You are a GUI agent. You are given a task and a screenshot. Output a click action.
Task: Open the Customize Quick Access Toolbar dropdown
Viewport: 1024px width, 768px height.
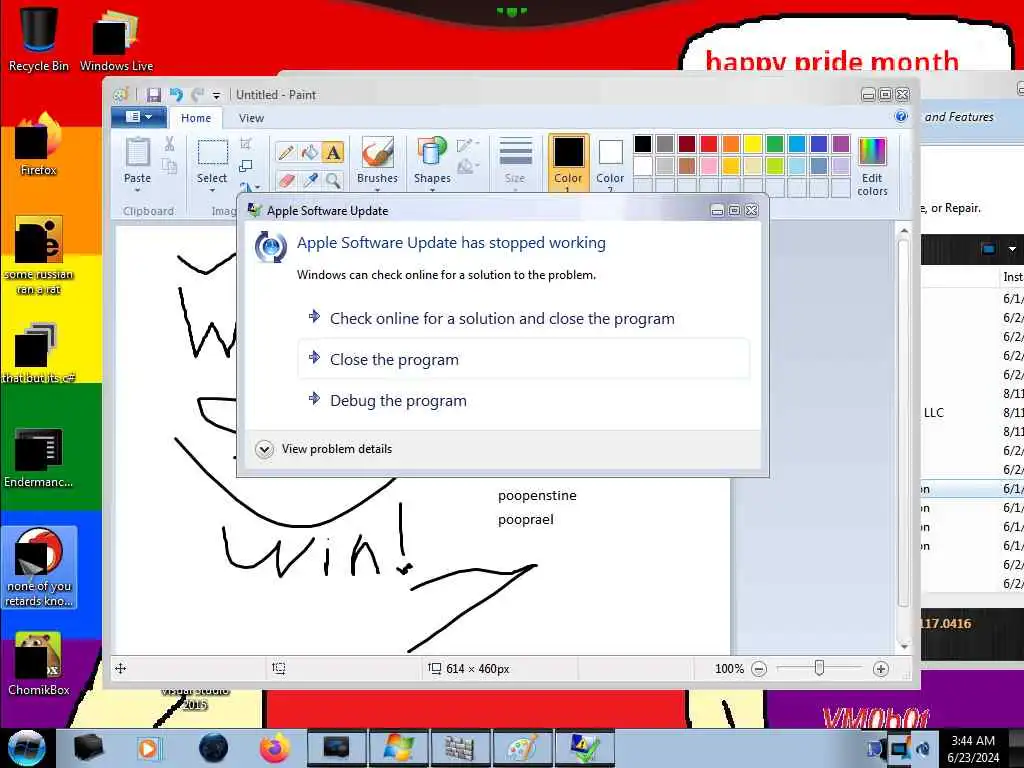tap(216, 95)
